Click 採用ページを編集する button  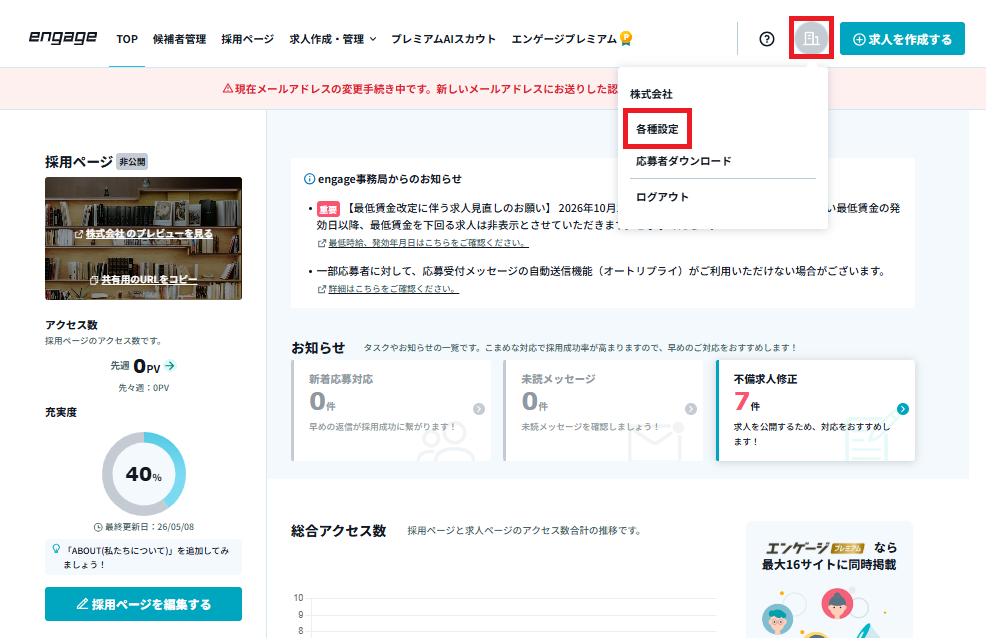point(143,604)
